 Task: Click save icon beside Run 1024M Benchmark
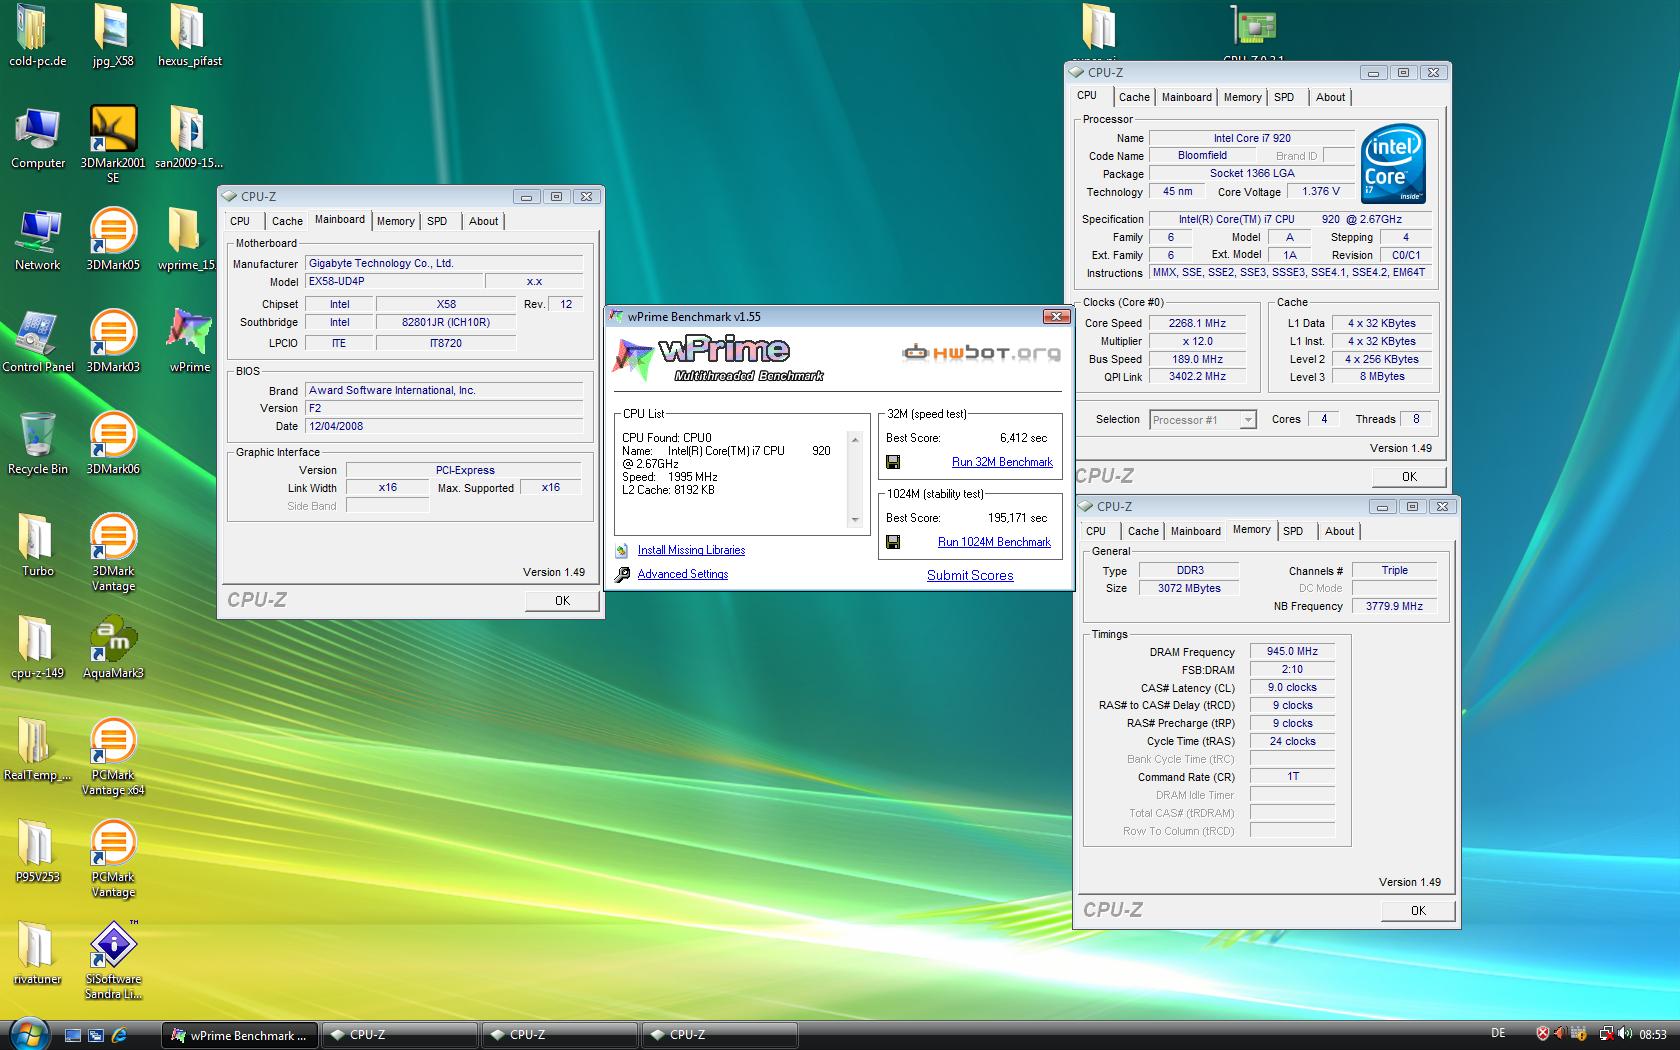pos(893,542)
